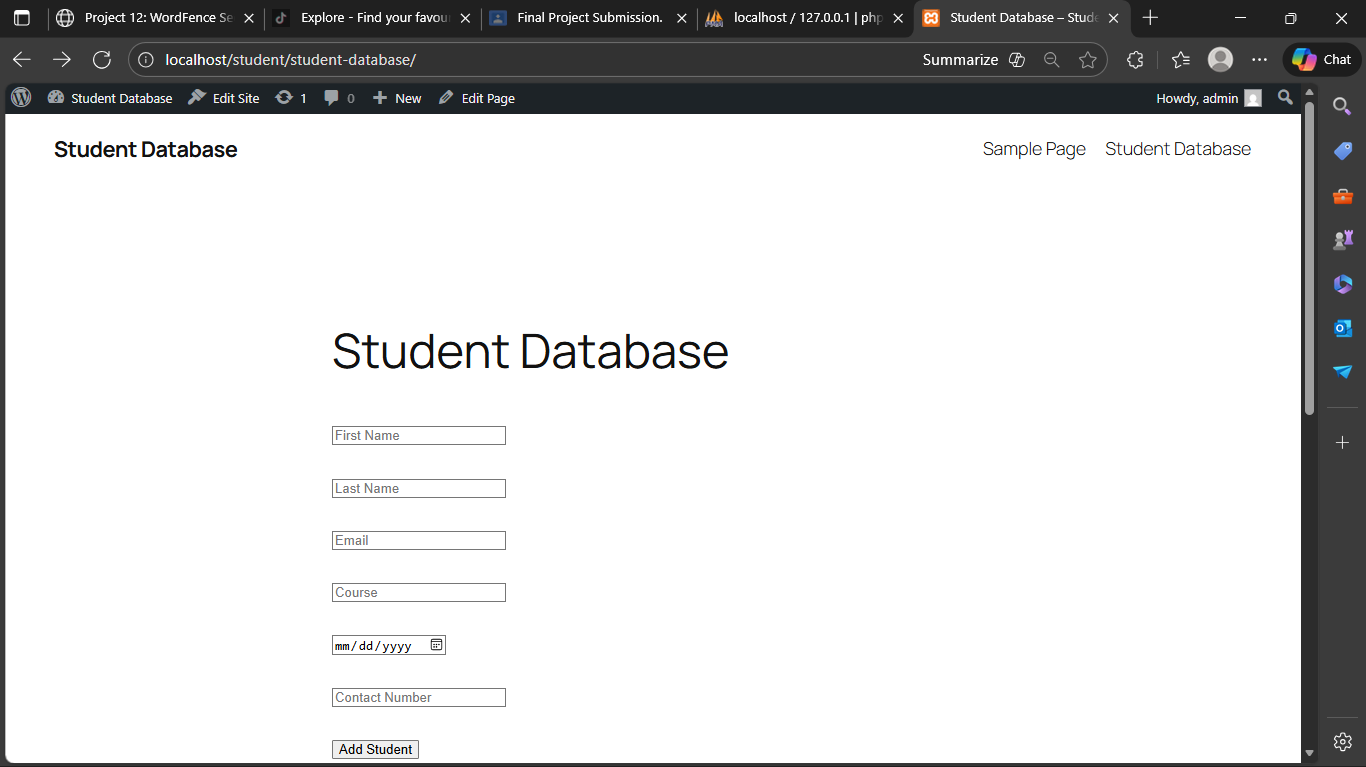
Task: Open Copilot Chat button
Action: pyautogui.click(x=1322, y=60)
